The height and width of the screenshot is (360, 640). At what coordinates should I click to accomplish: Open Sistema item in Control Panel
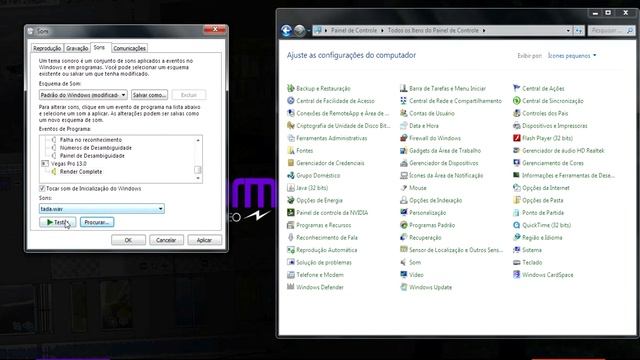point(532,250)
